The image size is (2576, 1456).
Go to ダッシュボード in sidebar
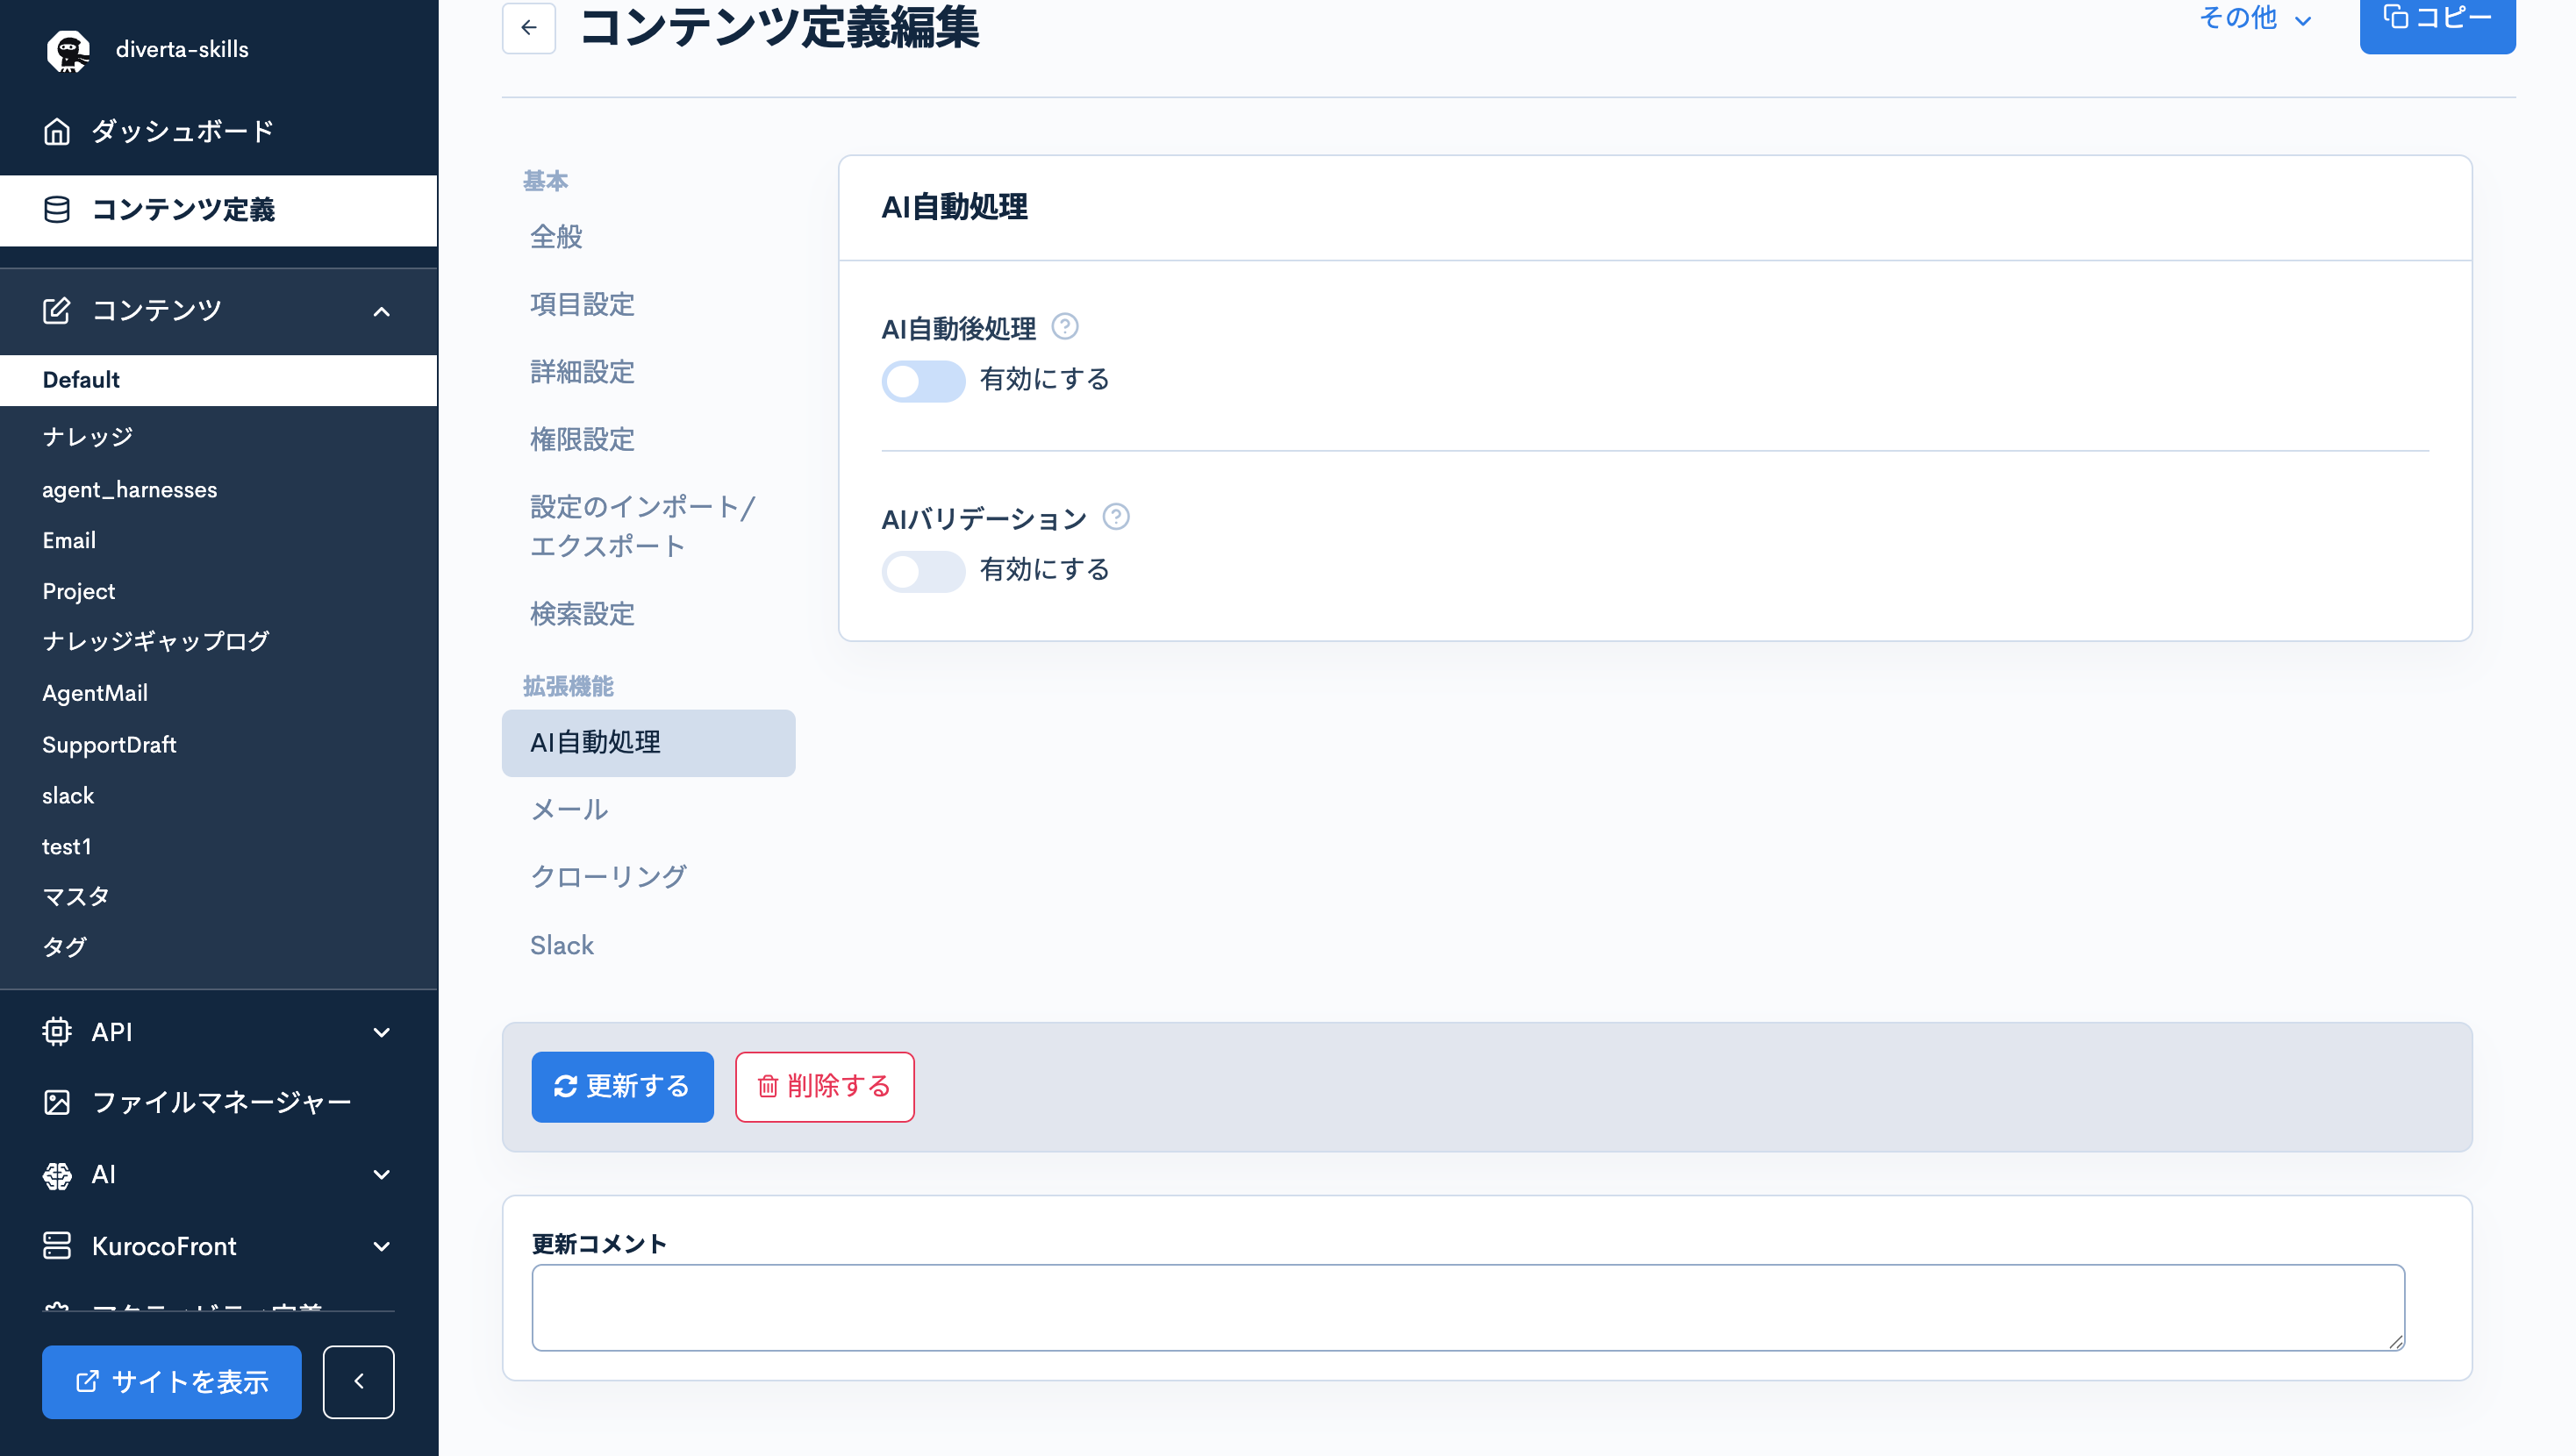click(218, 132)
